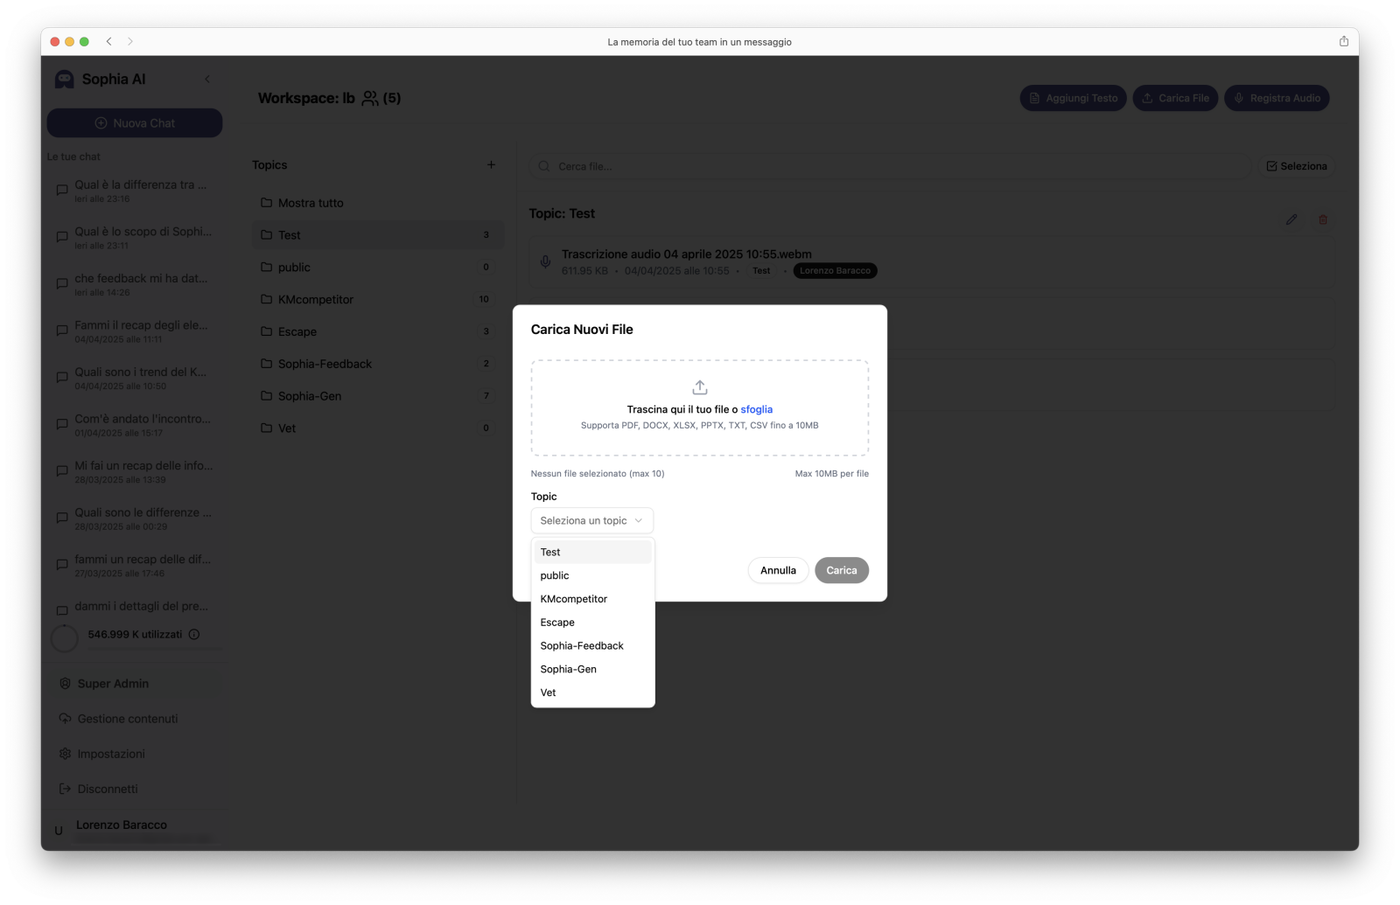The image size is (1400, 905).
Task: Click the microphone icon on the transcription file
Action: 545,262
